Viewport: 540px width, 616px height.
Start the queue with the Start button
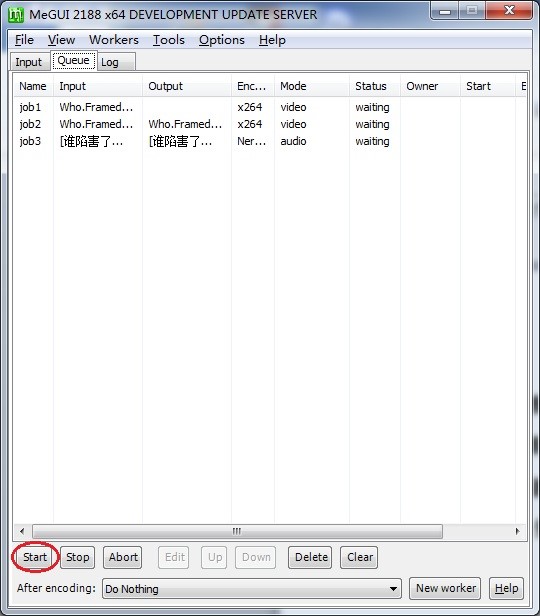35,557
